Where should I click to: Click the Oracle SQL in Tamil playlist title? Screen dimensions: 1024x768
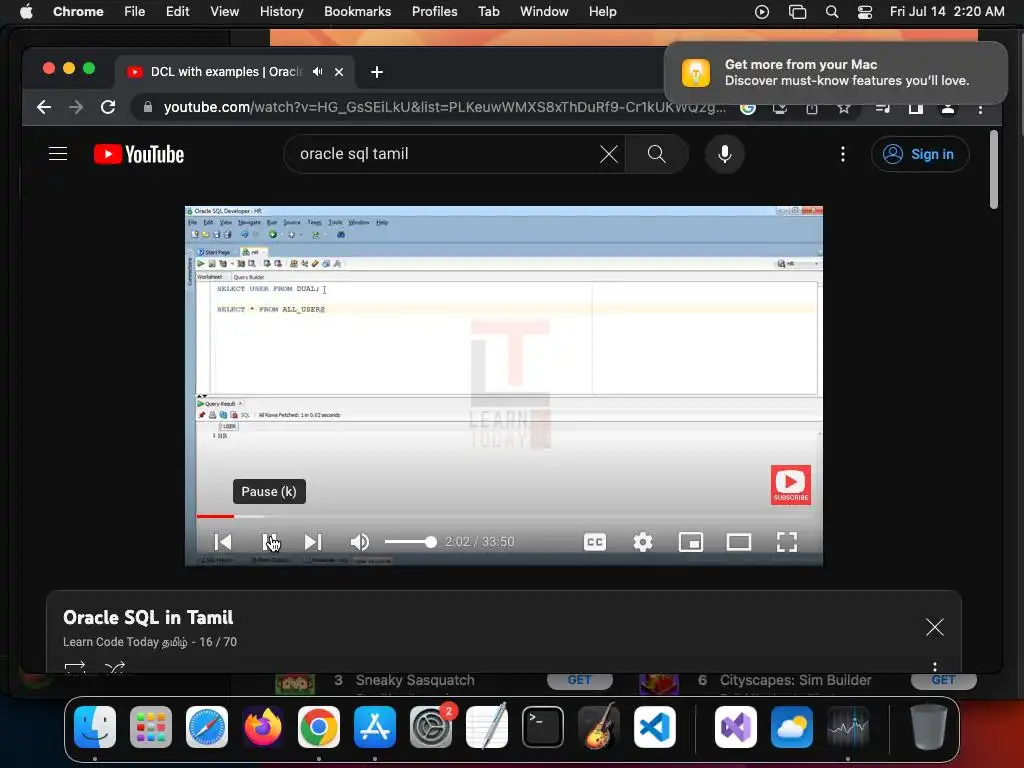tap(148, 617)
